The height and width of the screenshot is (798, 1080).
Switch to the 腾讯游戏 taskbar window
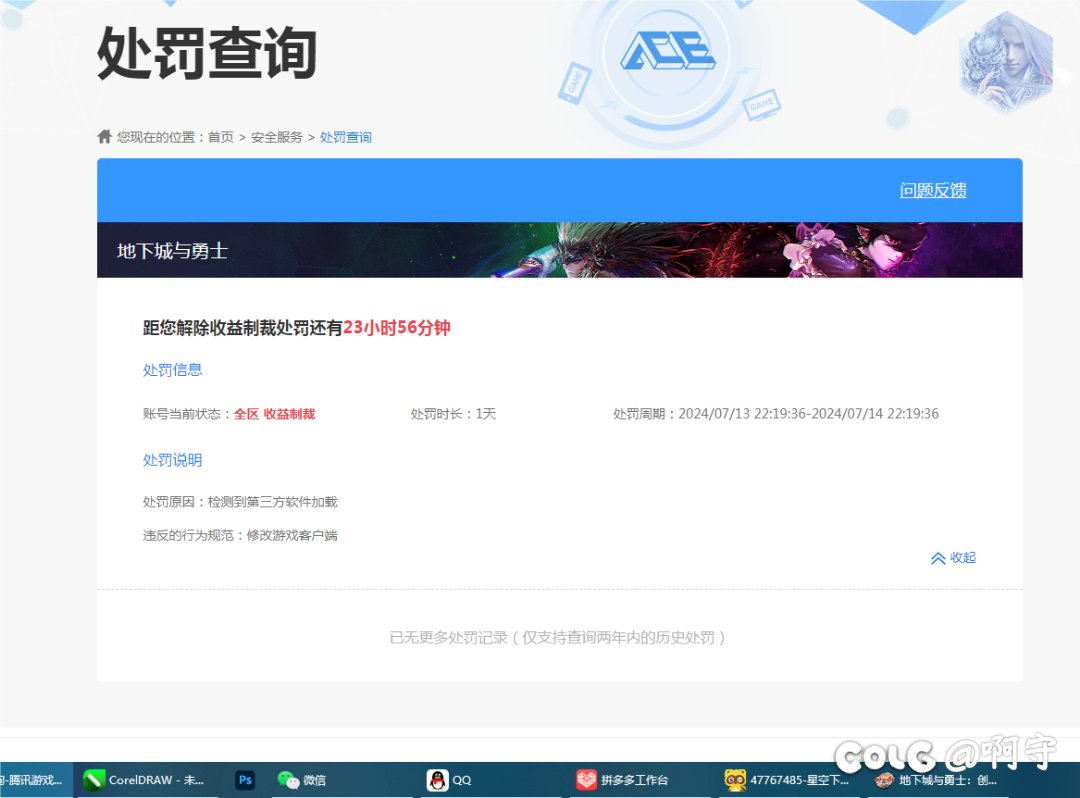(34, 779)
